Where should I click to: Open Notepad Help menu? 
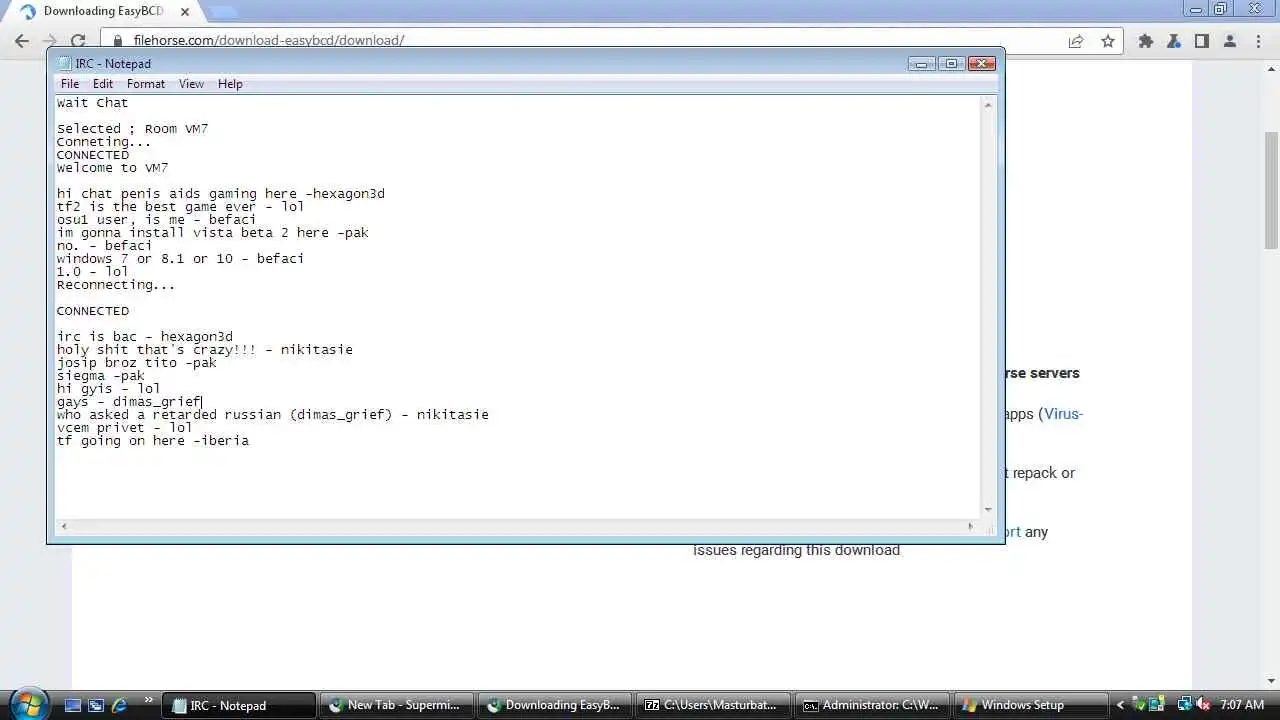coord(230,84)
